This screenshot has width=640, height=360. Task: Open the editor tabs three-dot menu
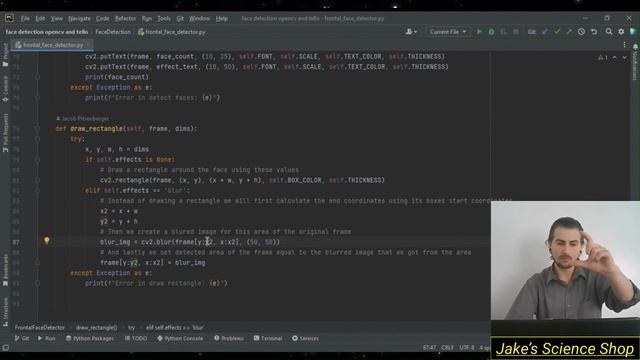tap(624, 45)
